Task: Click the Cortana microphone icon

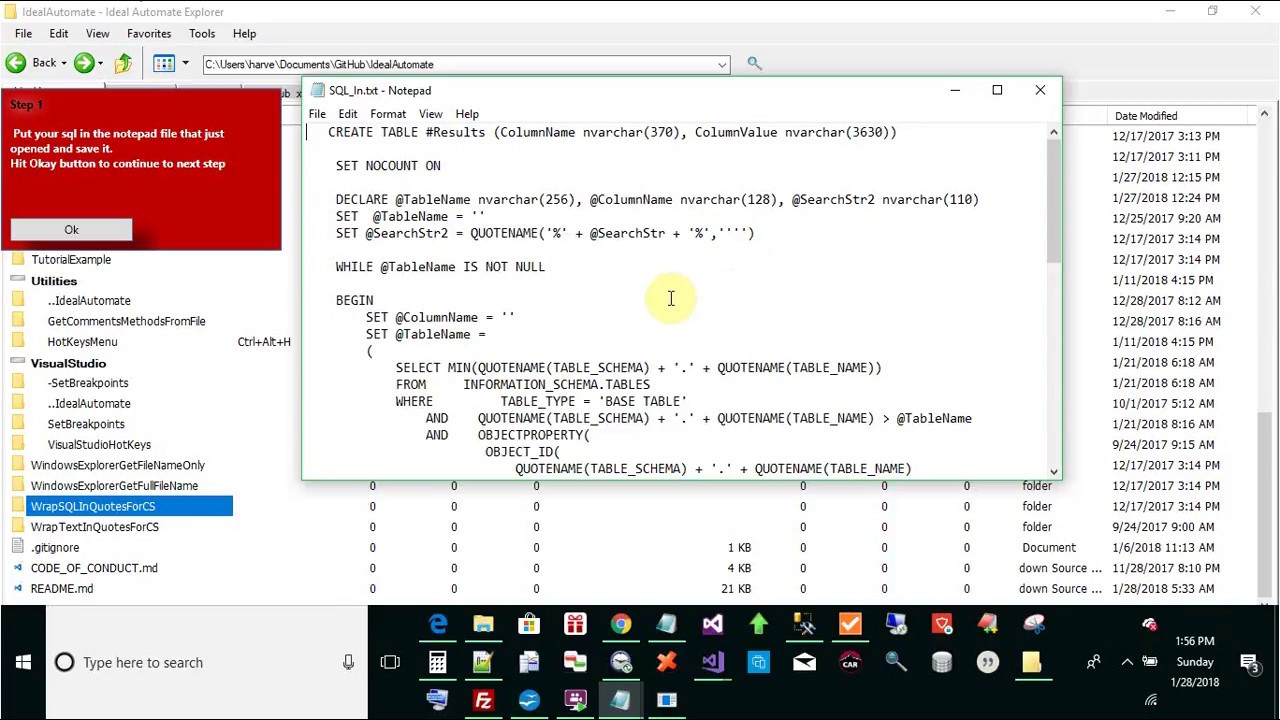Action: pyautogui.click(x=348, y=663)
